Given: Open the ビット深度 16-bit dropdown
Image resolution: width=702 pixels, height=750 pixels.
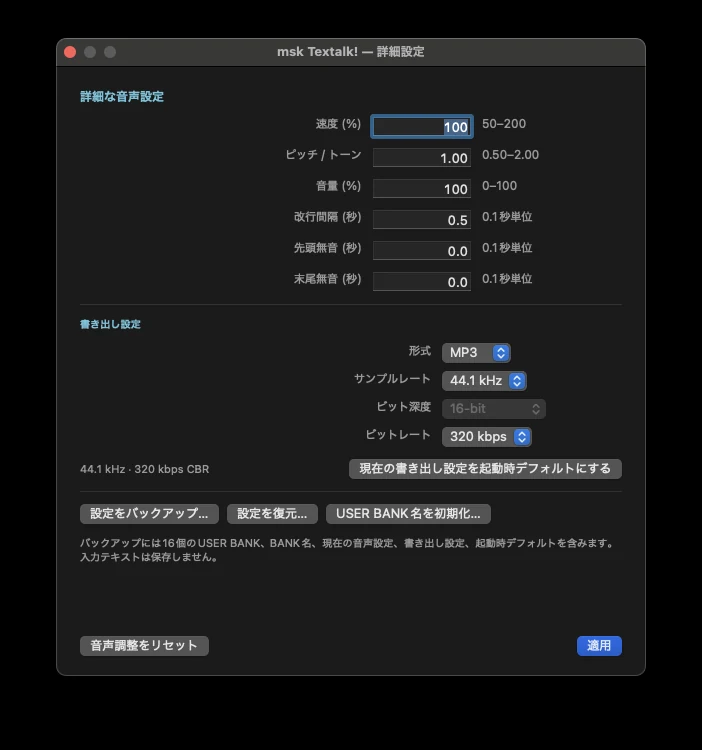Looking at the screenshot, I should (x=494, y=408).
